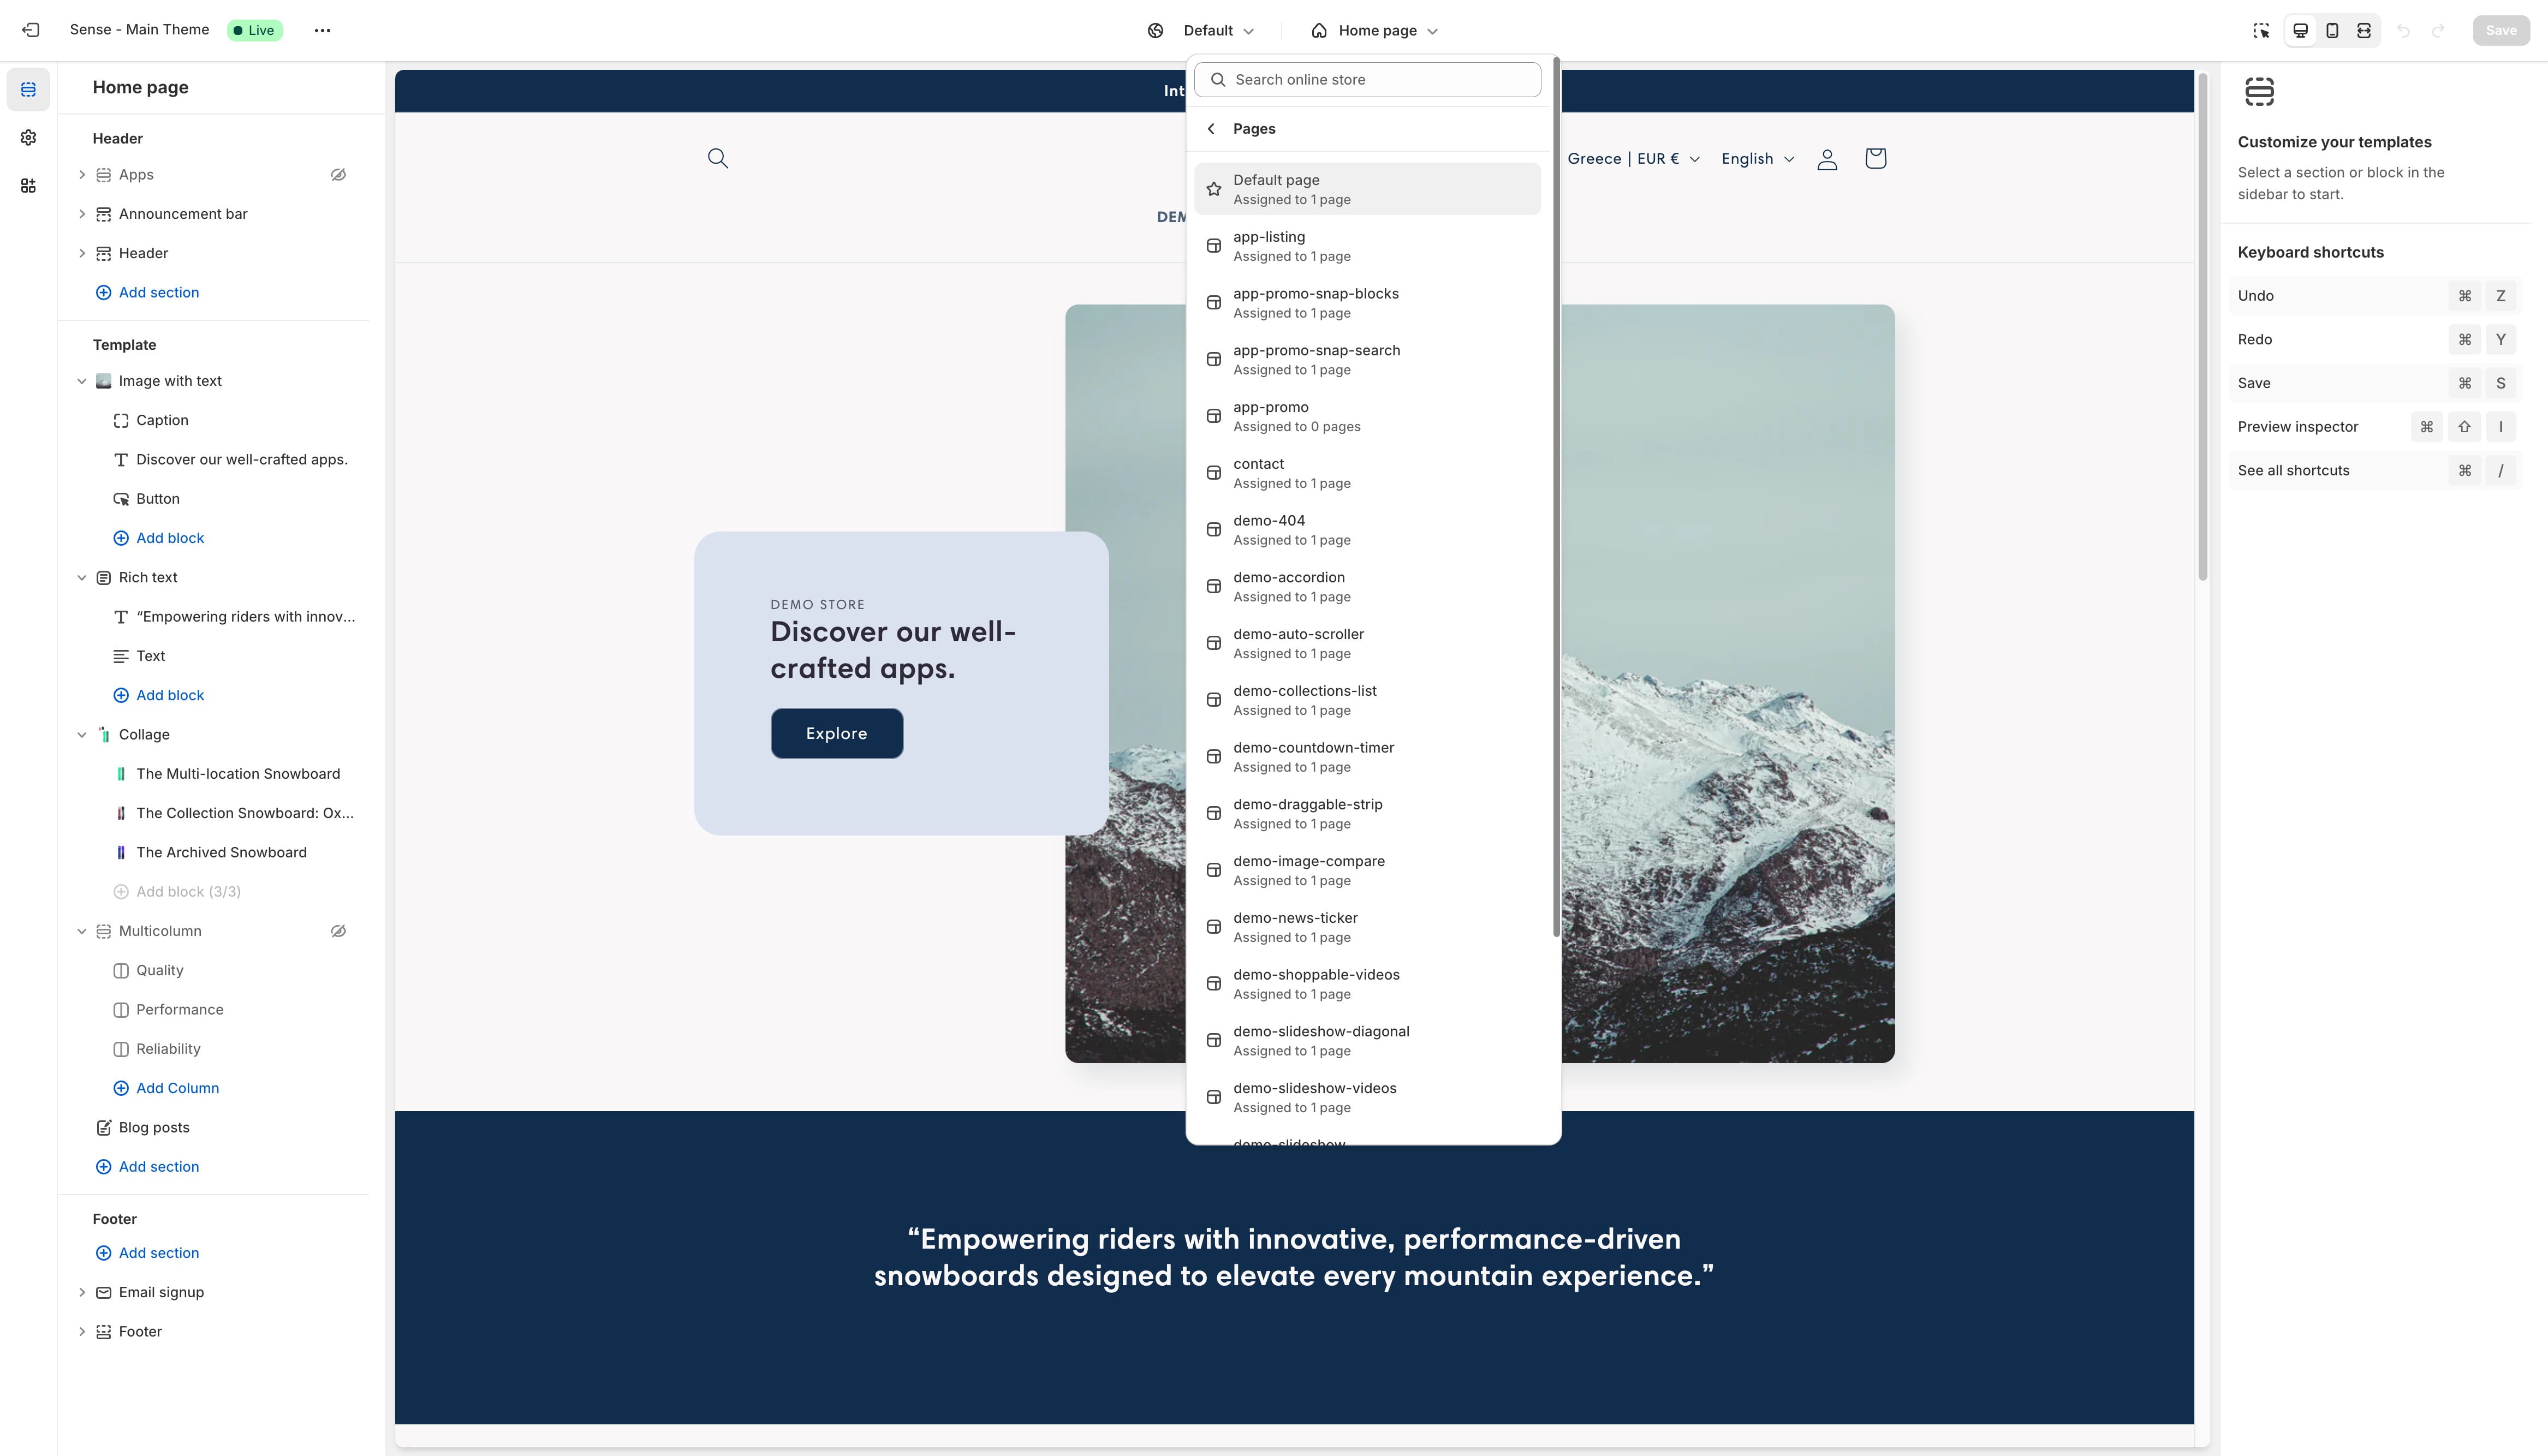Open App embeds icon in left rail
This screenshot has height=1456, width=2548.
tap(28, 186)
